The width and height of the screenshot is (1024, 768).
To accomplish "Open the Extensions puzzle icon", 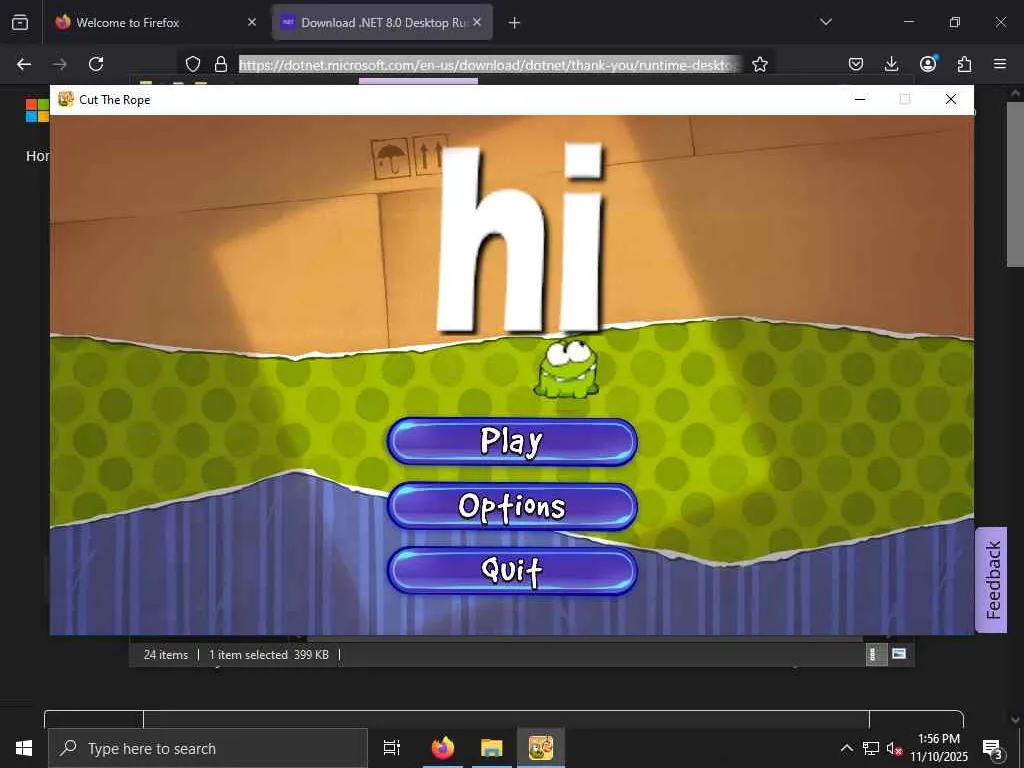I will click(964, 64).
